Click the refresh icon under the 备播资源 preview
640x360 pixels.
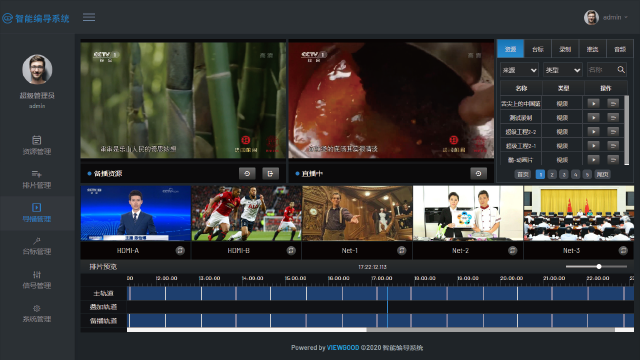coord(247,173)
